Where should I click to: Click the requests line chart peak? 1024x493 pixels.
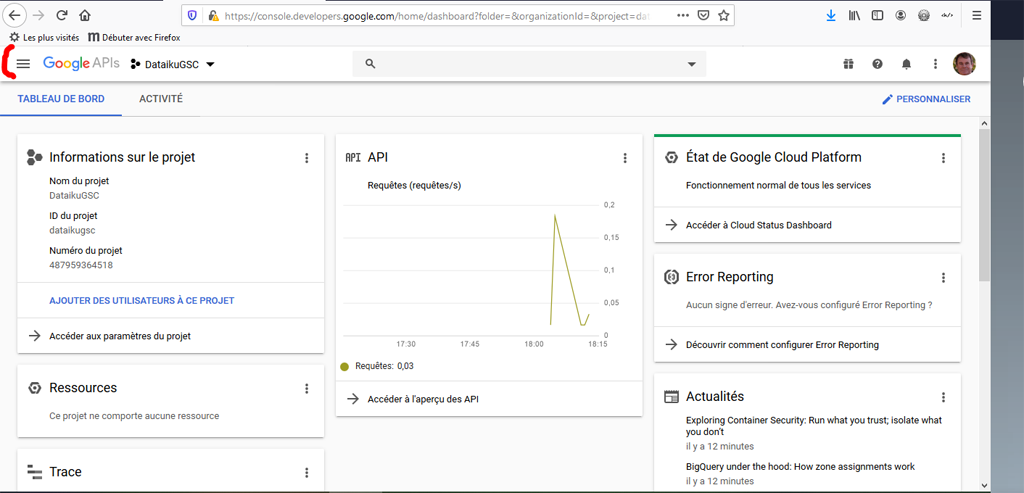pos(555,215)
